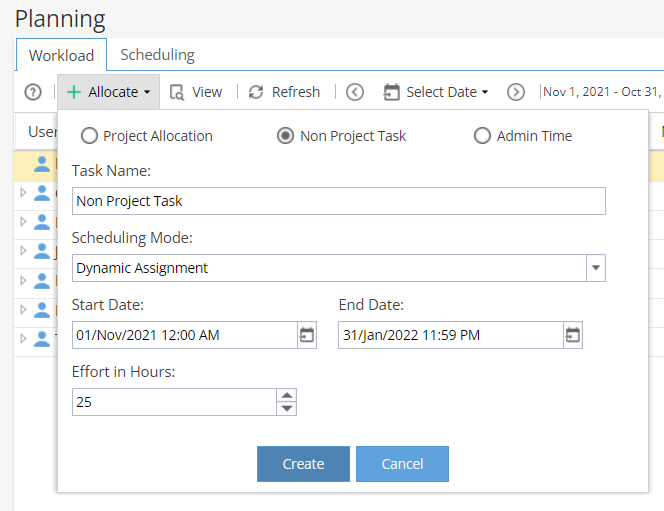The width and height of the screenshot is (664, 511).
Task: Click the Cancel button
Action: pos(402,464)
